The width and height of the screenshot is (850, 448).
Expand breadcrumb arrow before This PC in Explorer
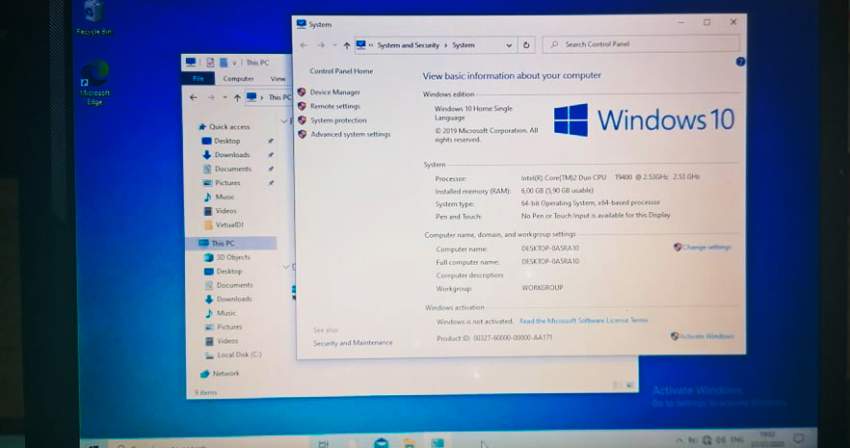[x=262, y=98]
